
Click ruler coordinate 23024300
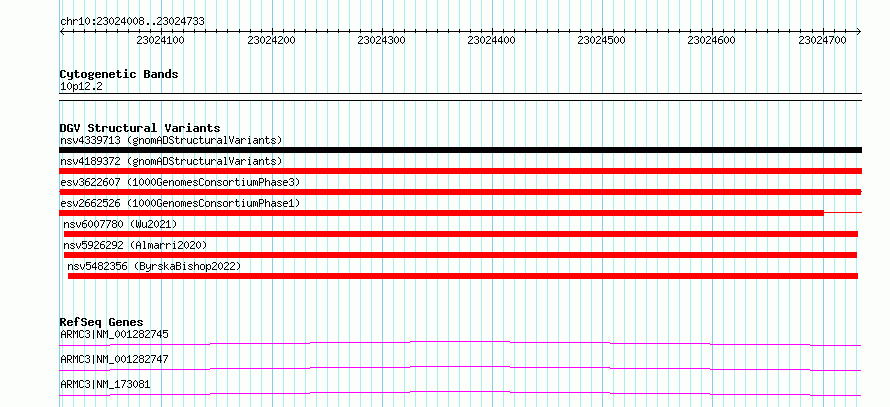(x=381, y=40)
